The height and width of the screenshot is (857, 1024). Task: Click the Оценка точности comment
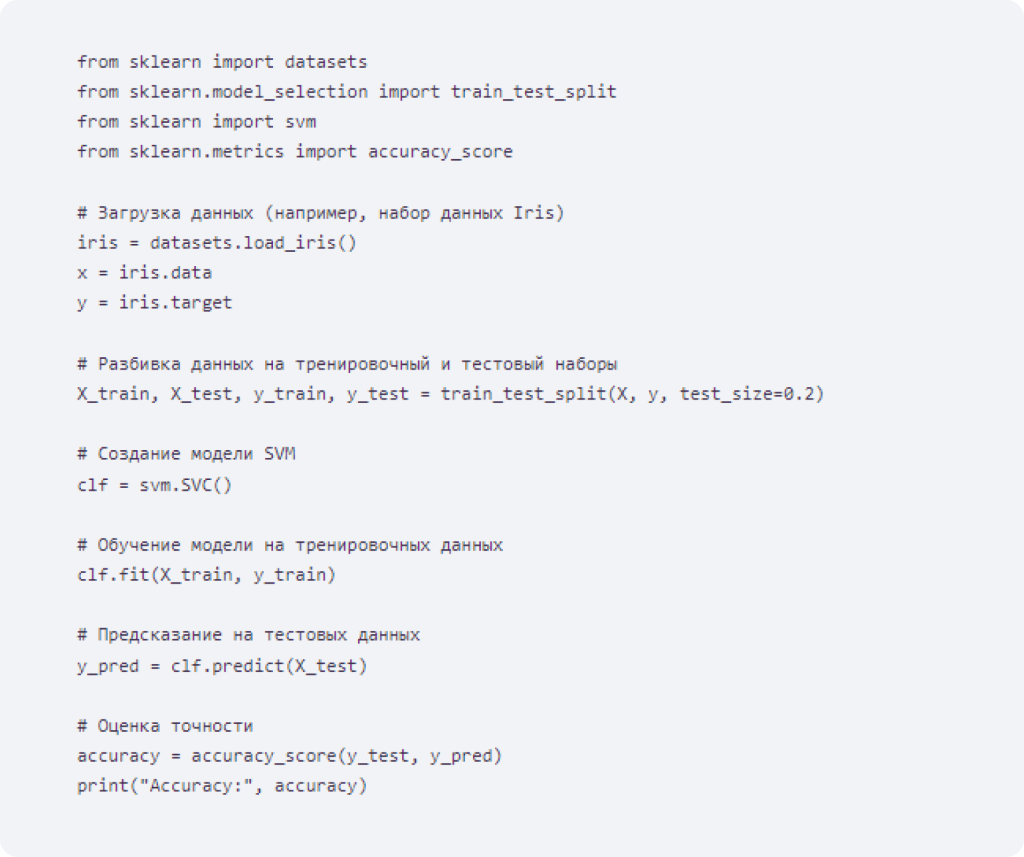click(165, 726)
